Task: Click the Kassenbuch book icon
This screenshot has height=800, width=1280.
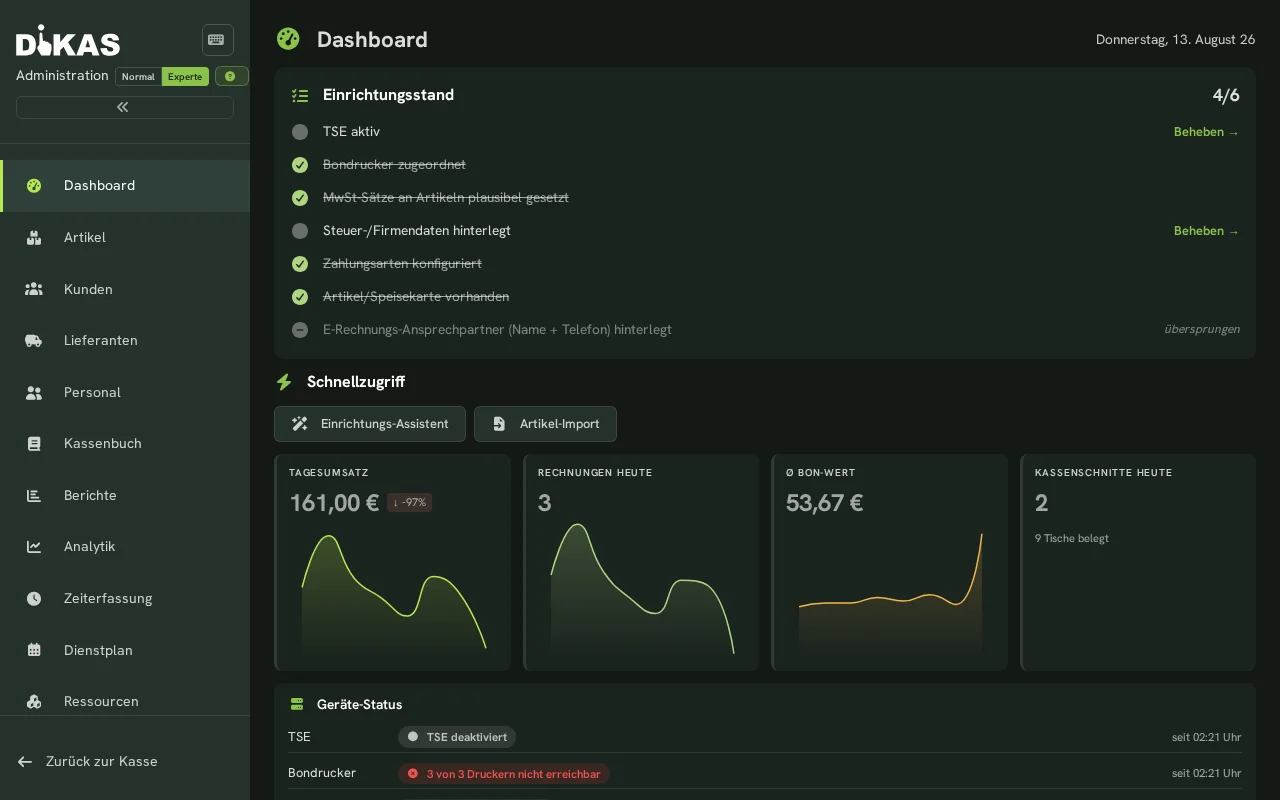Action: coord(34,444)
